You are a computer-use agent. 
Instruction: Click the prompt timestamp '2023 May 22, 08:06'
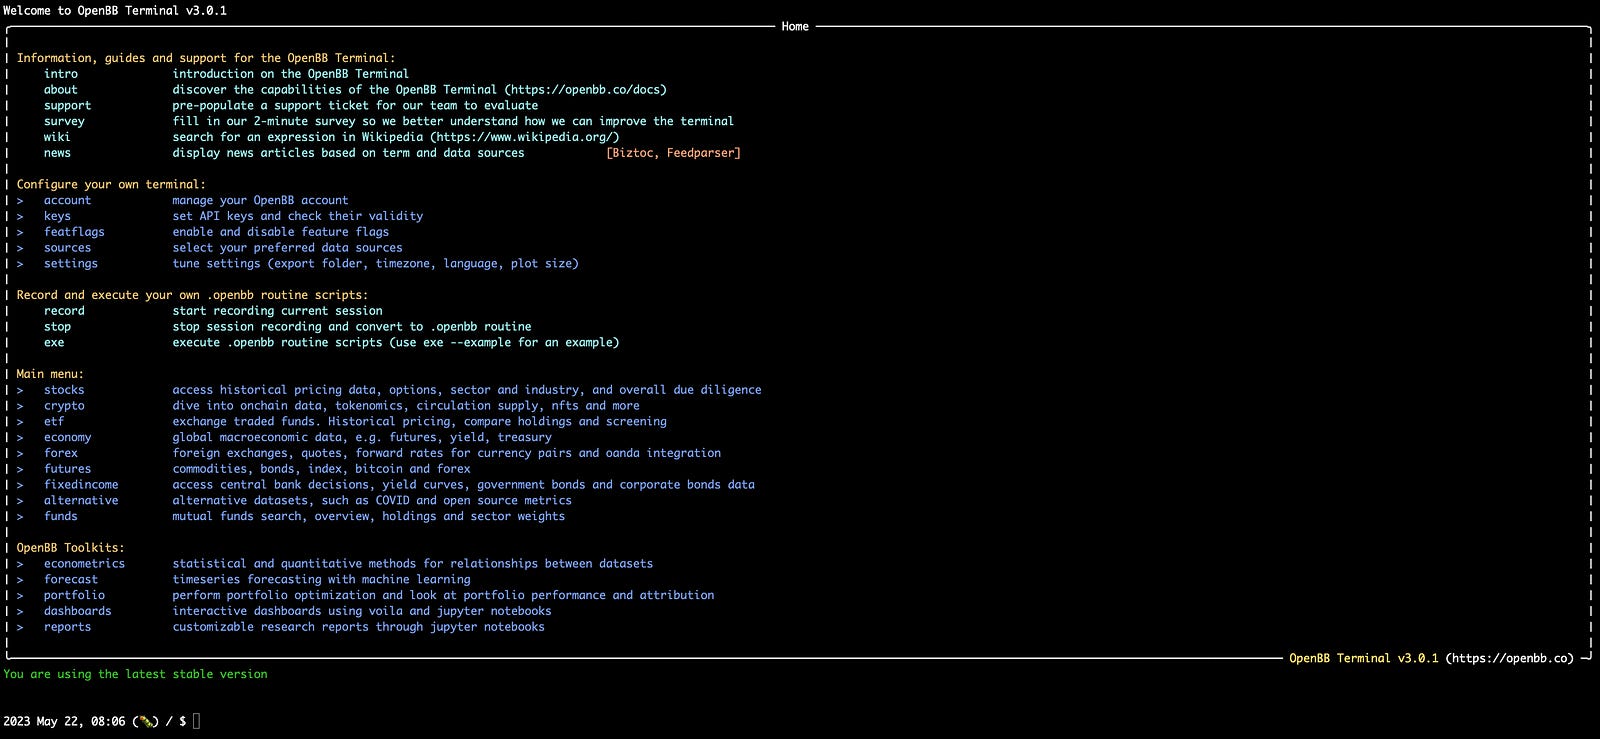pos(64,721)
